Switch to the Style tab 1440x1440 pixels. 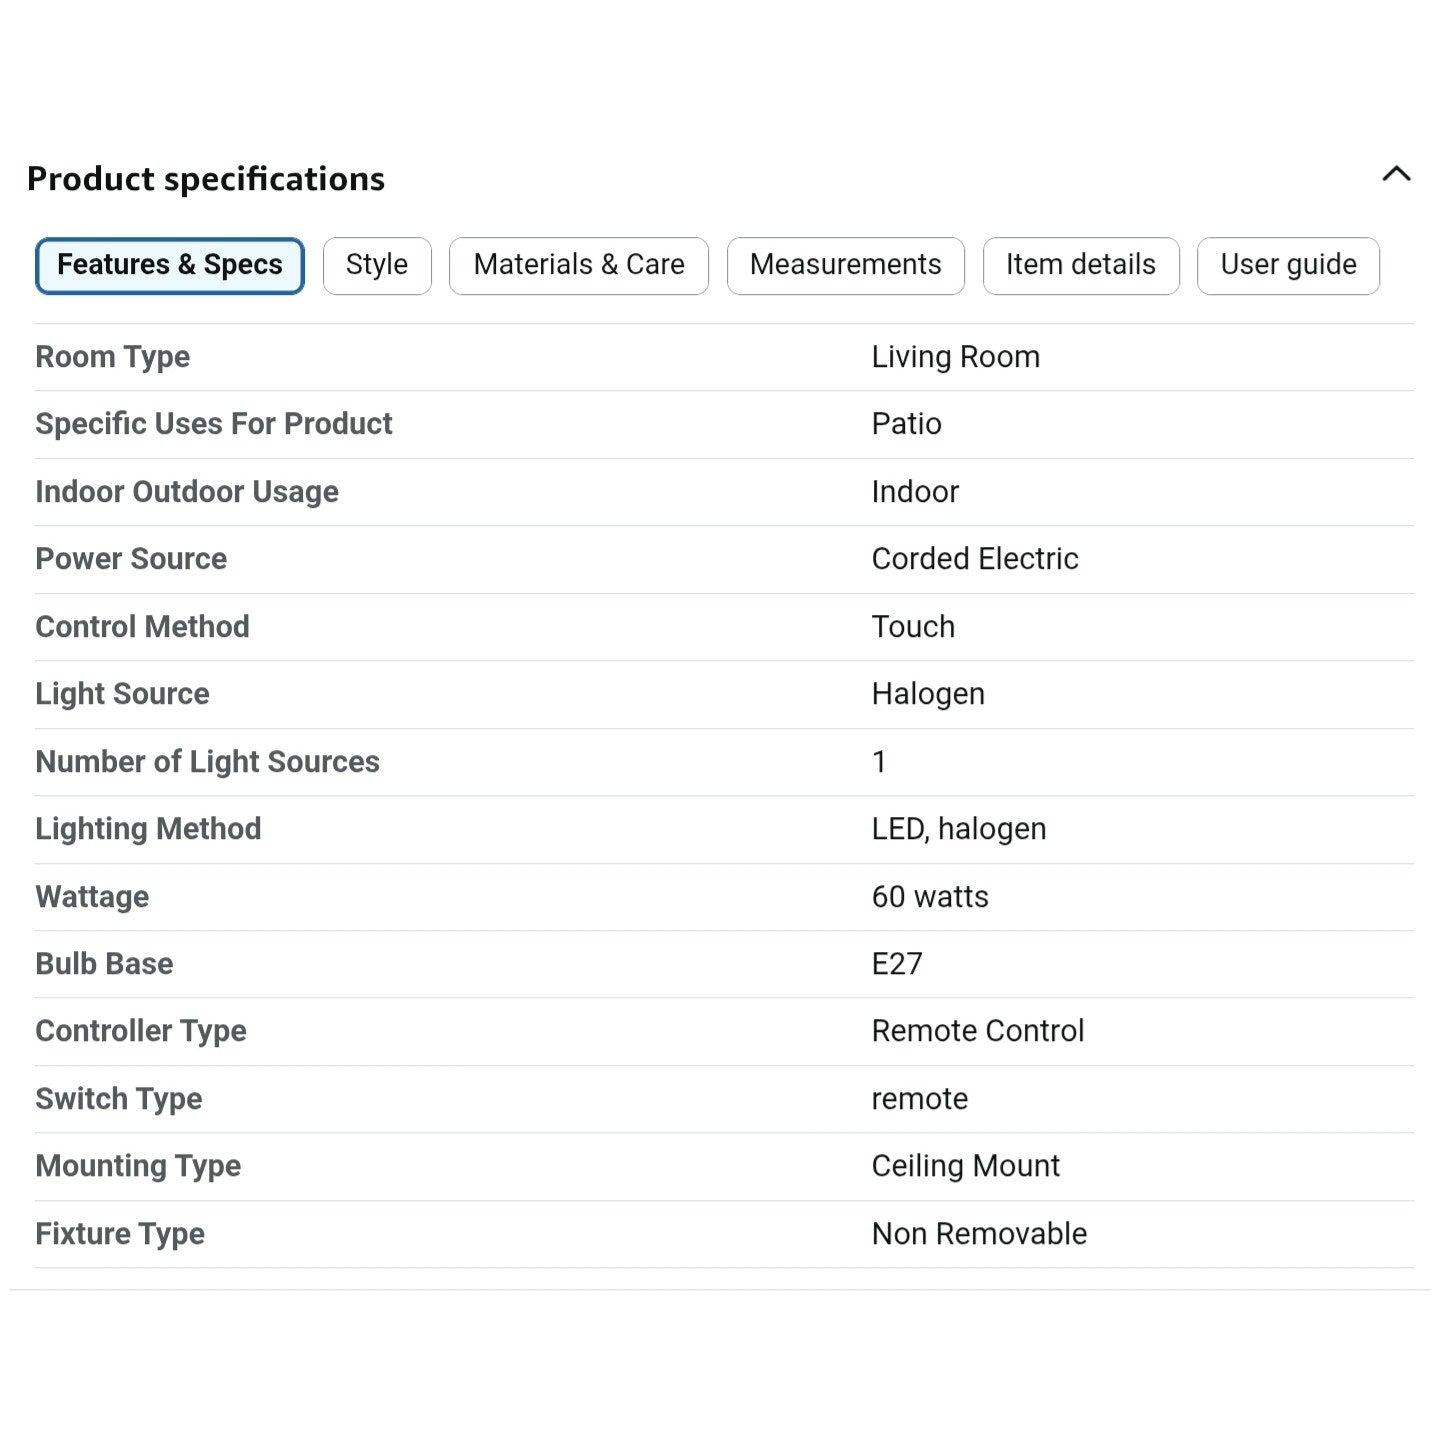coord(377,265)
